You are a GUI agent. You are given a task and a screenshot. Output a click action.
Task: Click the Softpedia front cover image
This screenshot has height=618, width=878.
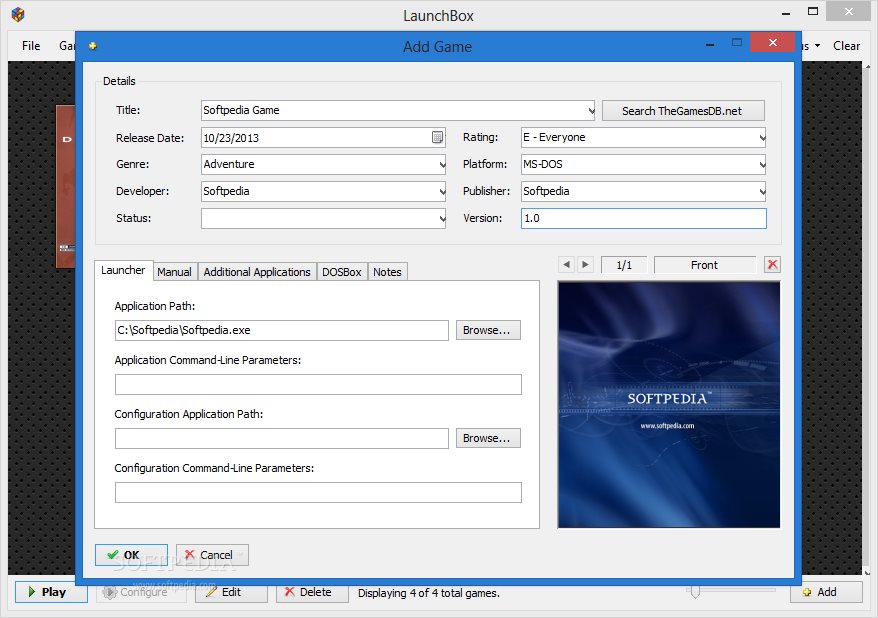669,404
